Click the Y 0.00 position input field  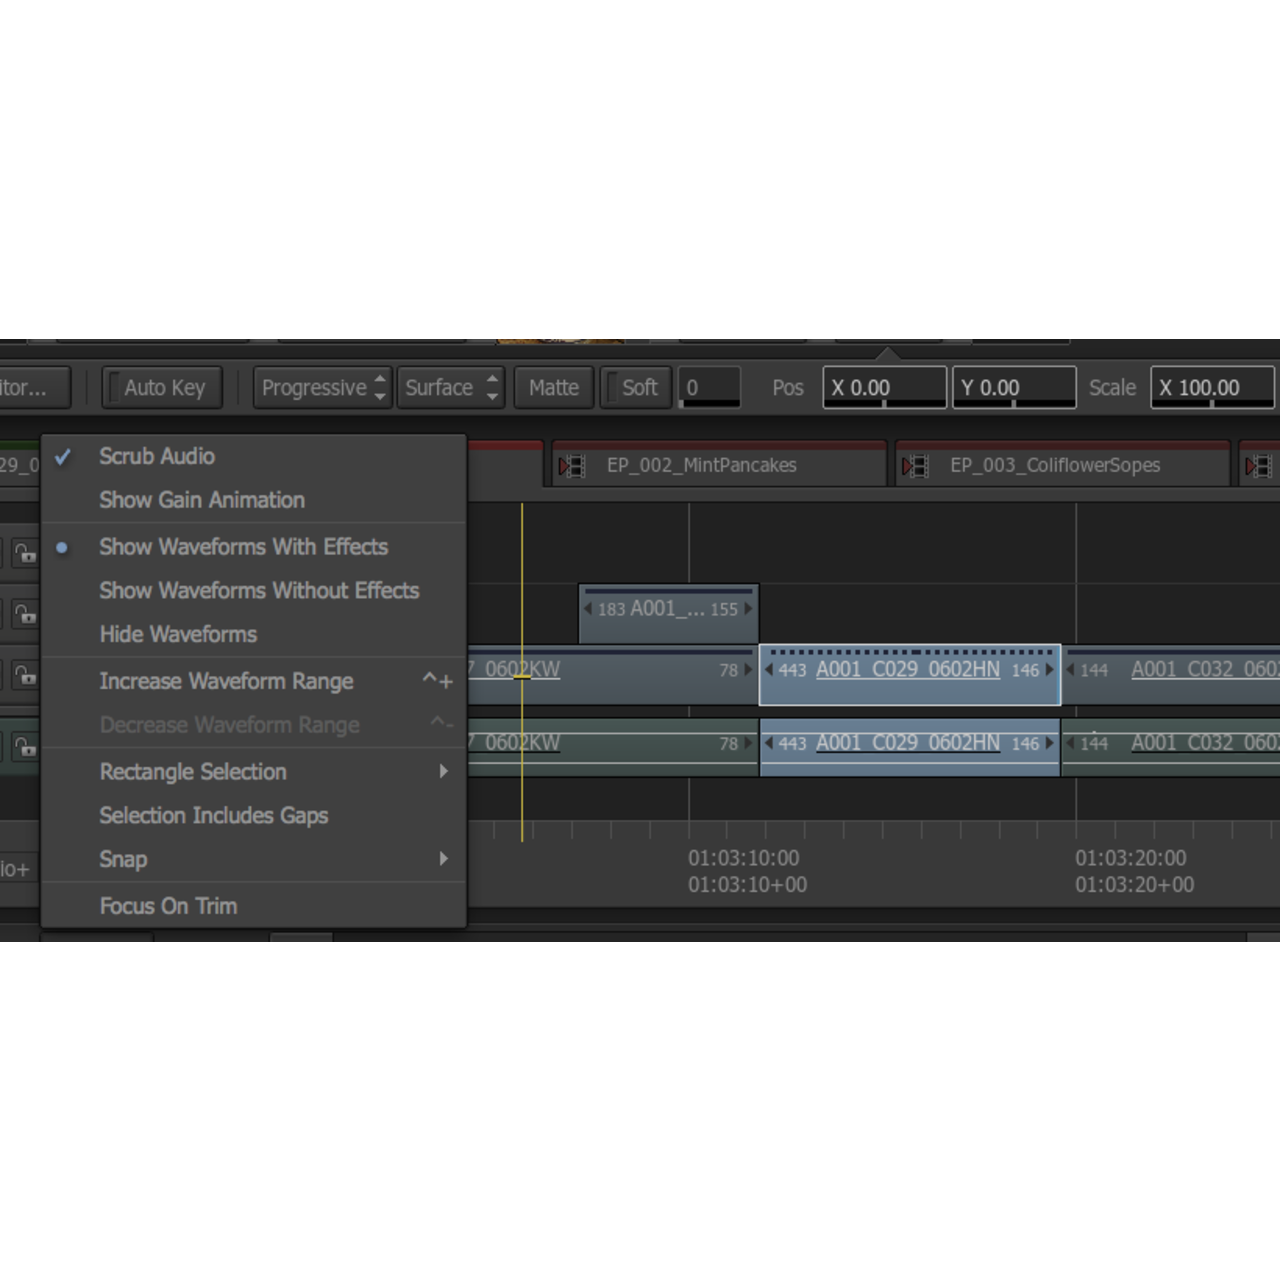click(x=1013, y=387)
